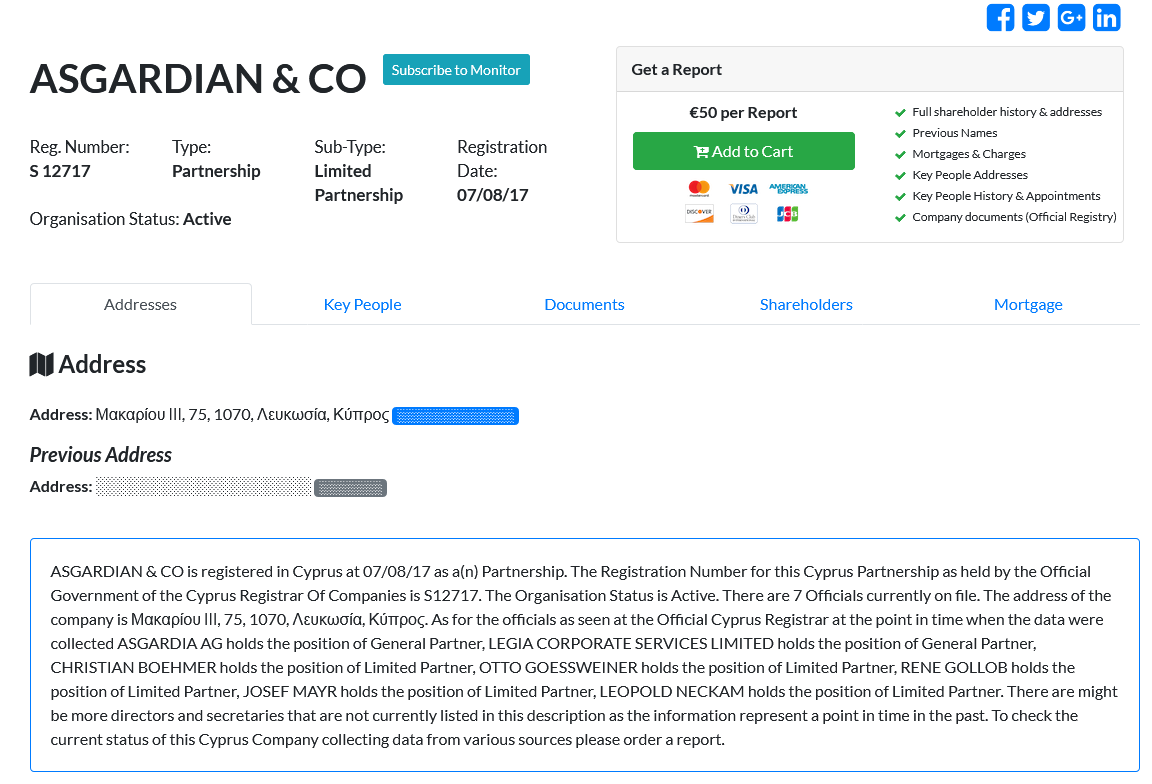Click the Discover card logo
This screenshot has width=1152, height=784.
coord(699,213)
